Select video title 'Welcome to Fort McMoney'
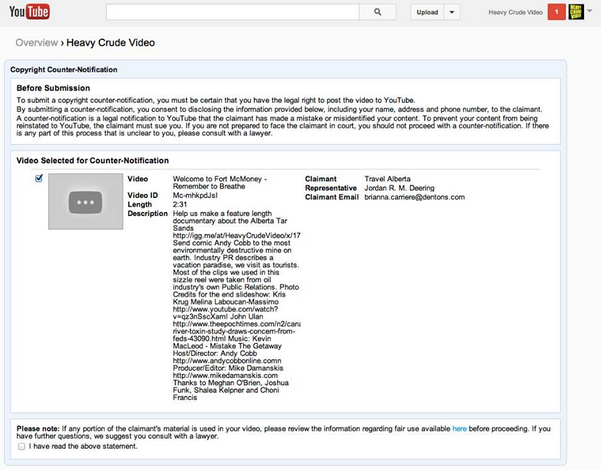 tap(220, 182)
